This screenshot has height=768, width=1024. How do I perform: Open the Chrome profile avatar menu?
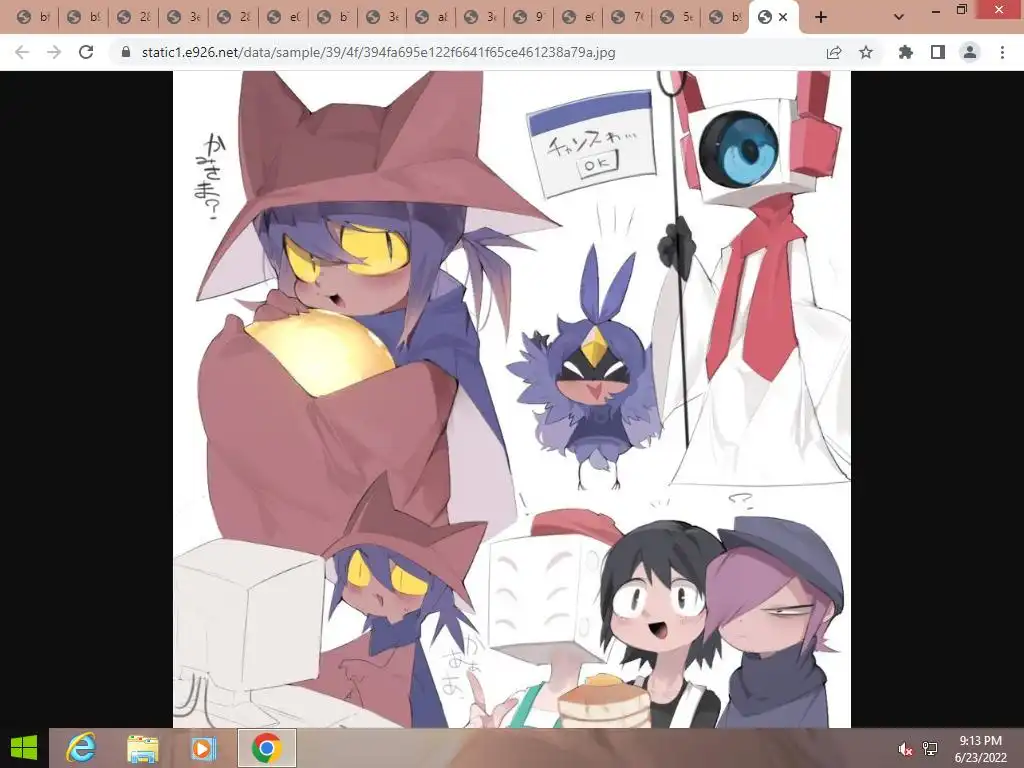tap(970, 52)
